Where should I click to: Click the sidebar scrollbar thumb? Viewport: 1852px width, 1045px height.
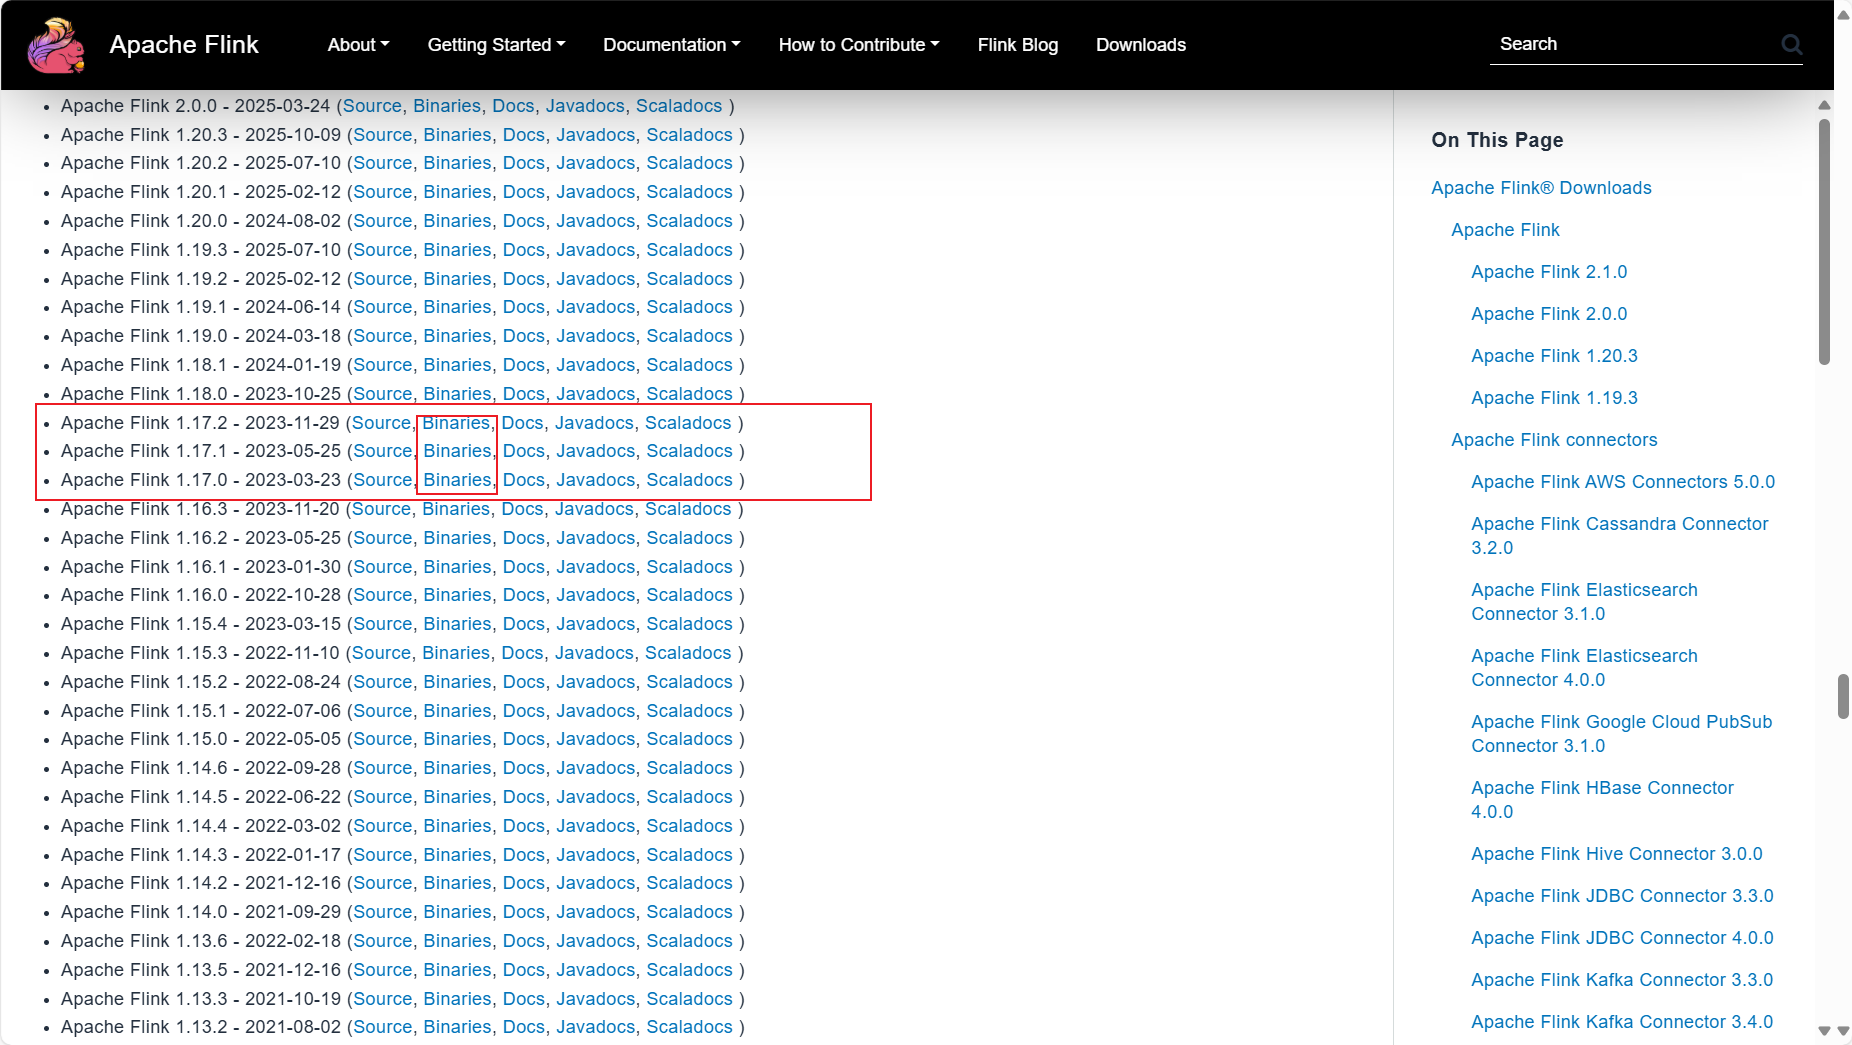1824,242
